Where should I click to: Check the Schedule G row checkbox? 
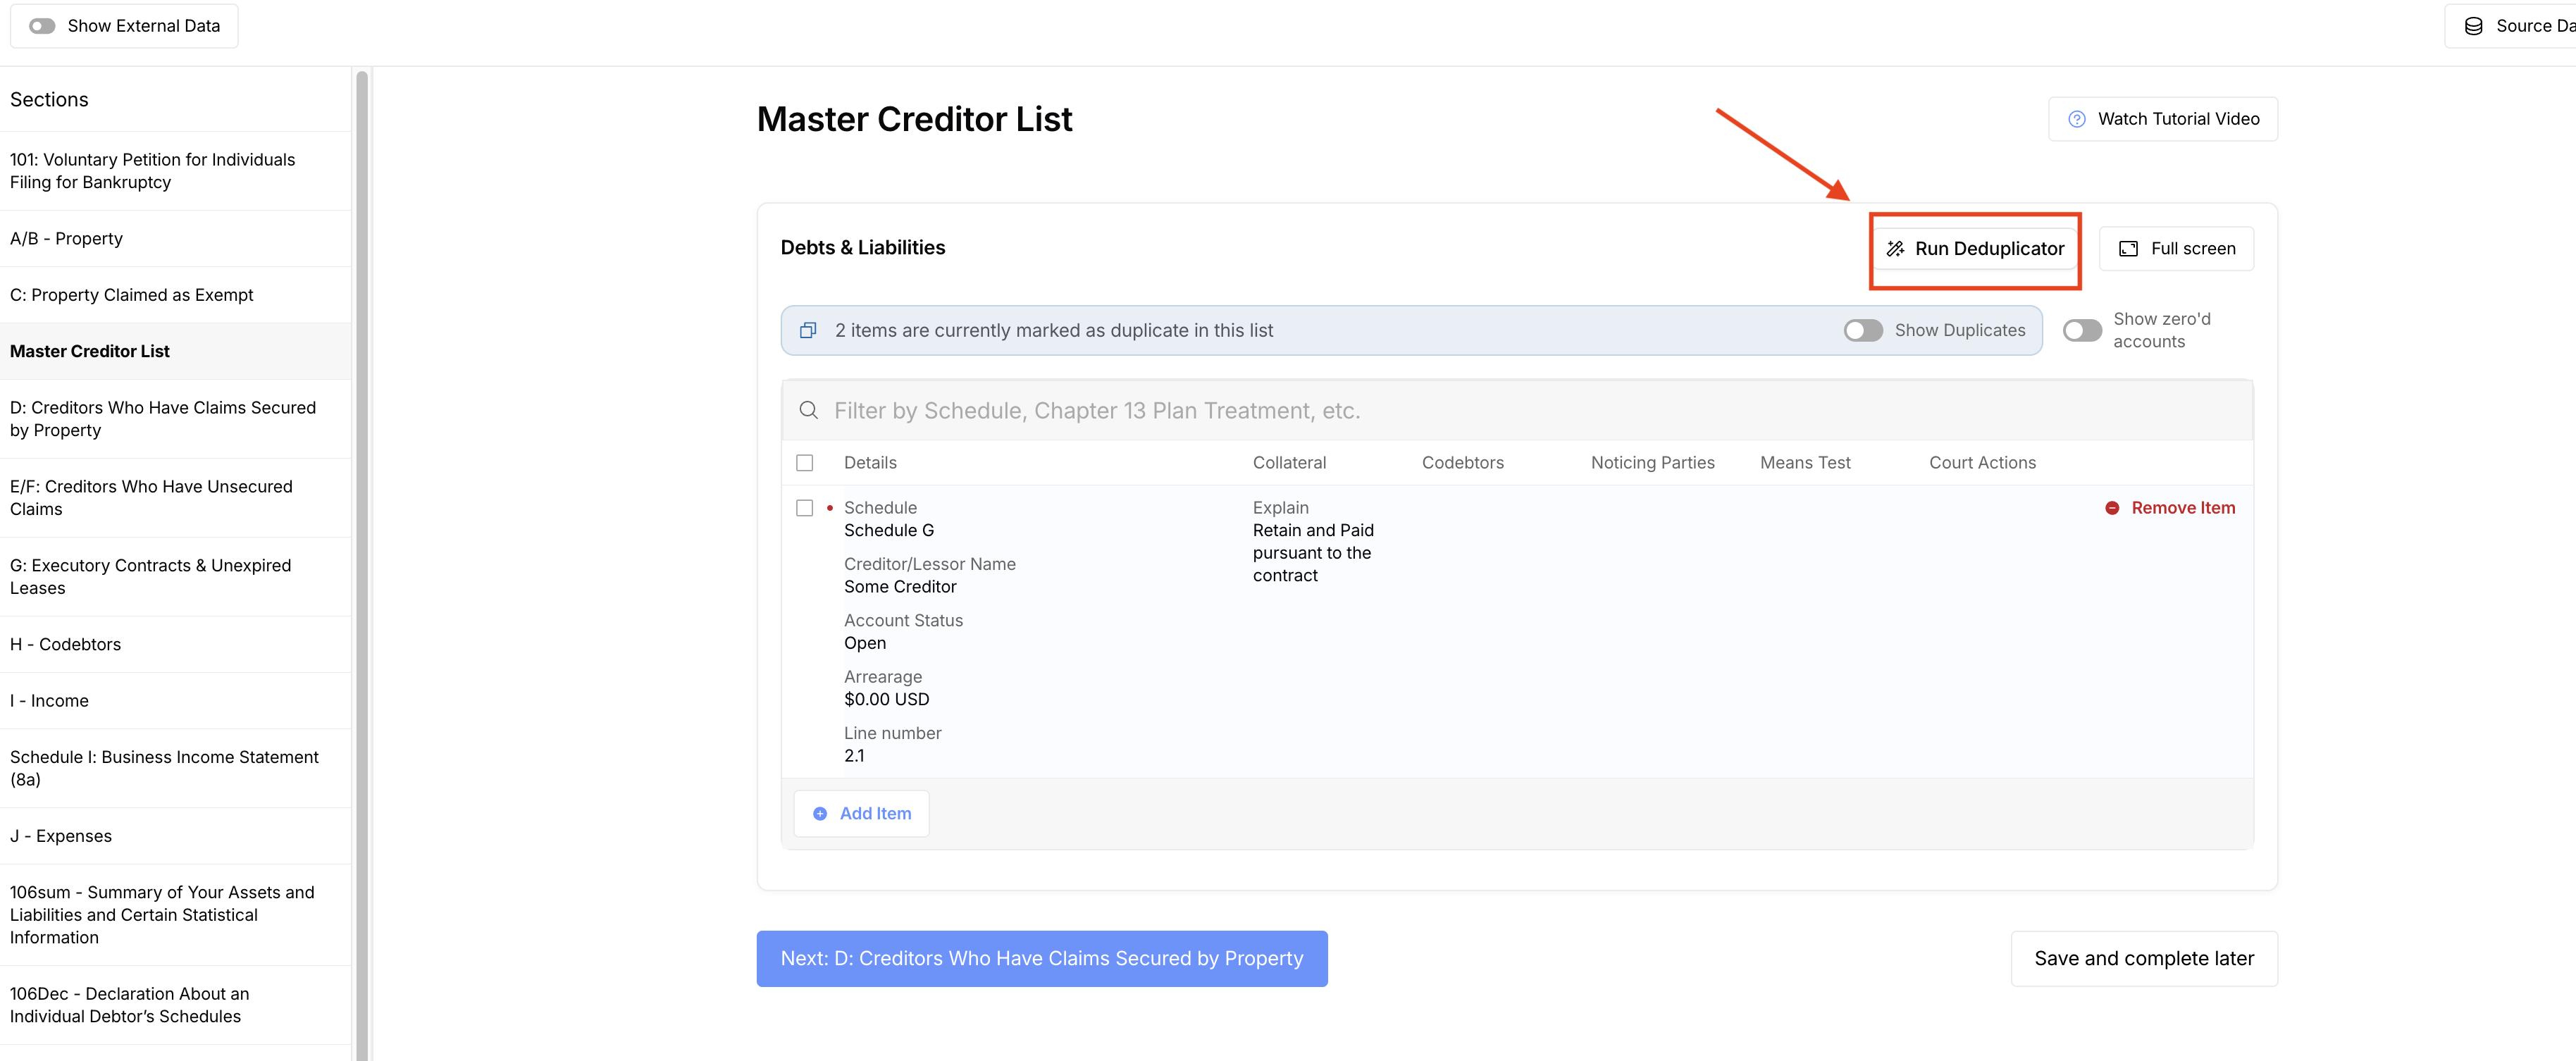point(804,508)
